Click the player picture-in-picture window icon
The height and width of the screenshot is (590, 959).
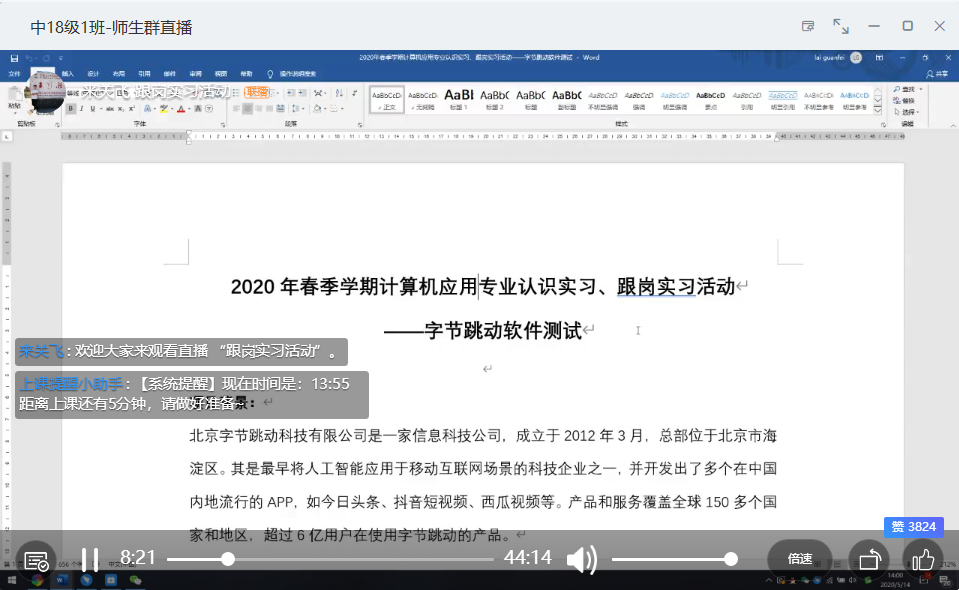pyautogui.click(x=808, y=26)
